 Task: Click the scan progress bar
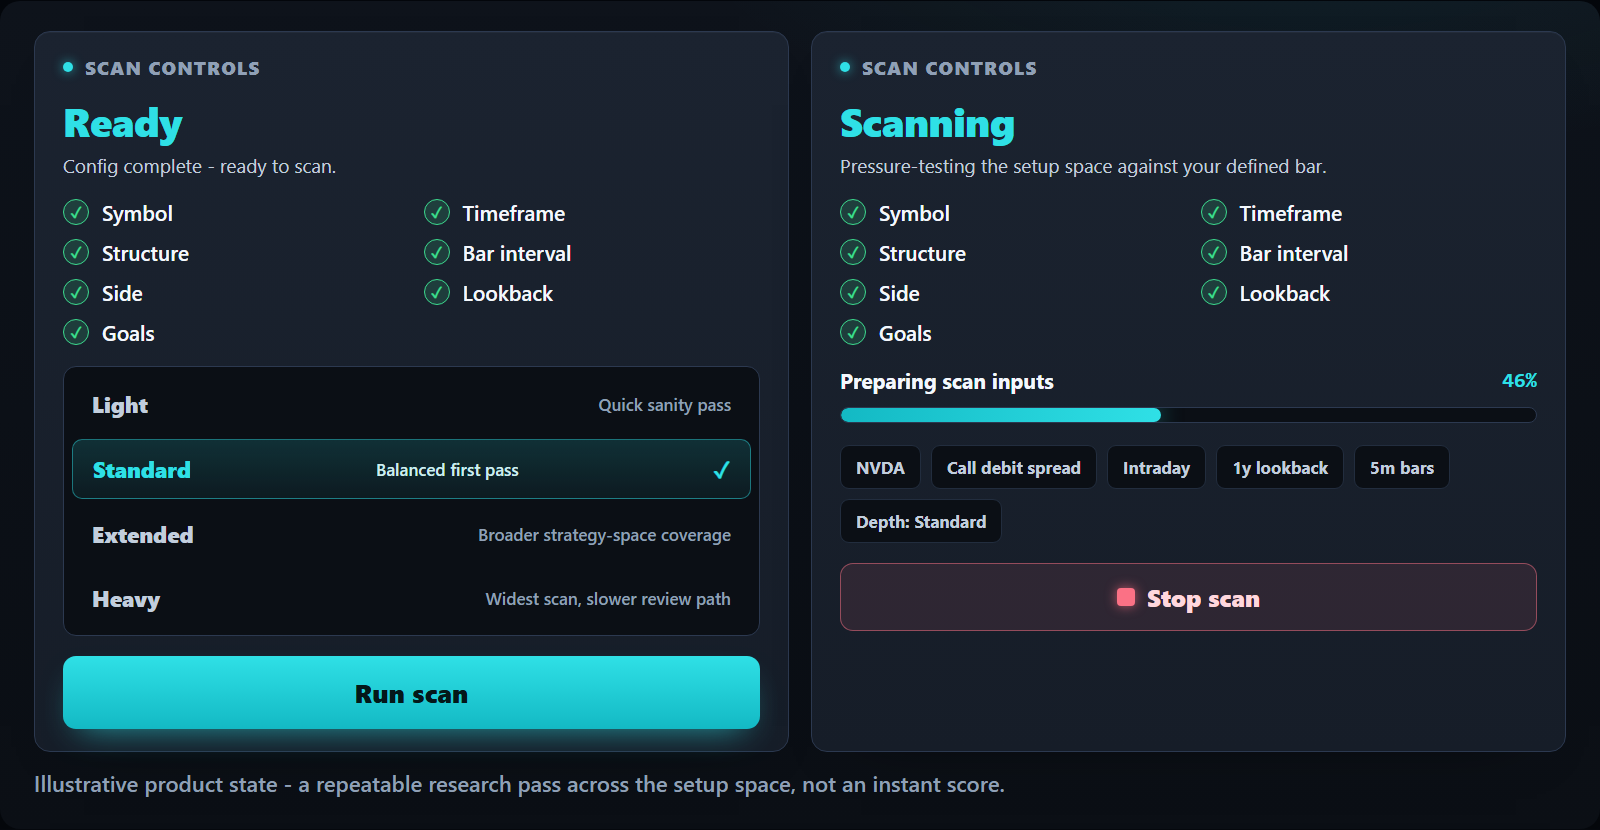point(1188,415)
